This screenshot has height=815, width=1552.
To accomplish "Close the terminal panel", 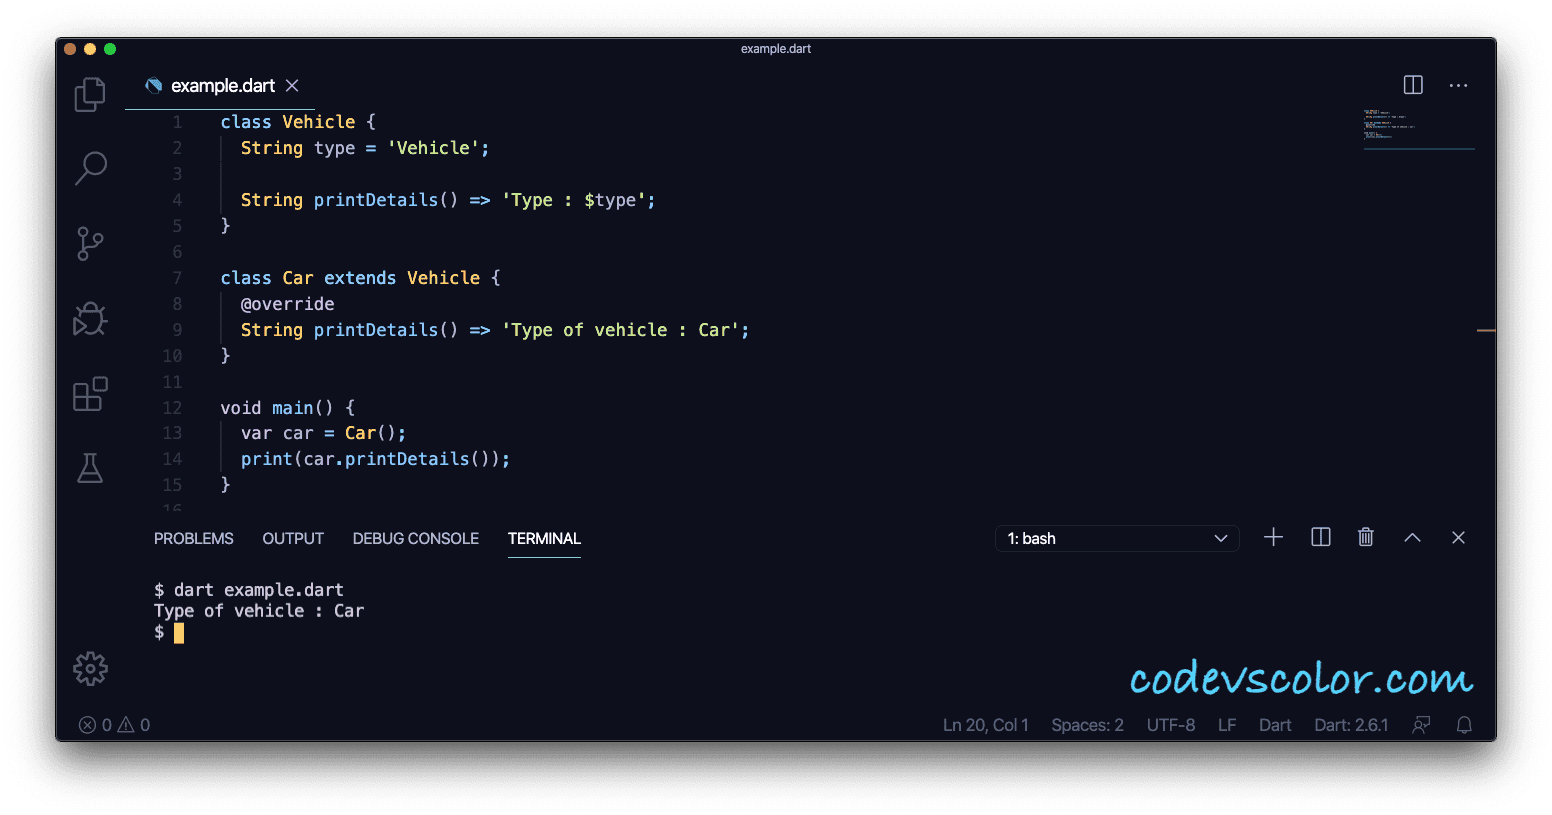I will pos(1458,537).
